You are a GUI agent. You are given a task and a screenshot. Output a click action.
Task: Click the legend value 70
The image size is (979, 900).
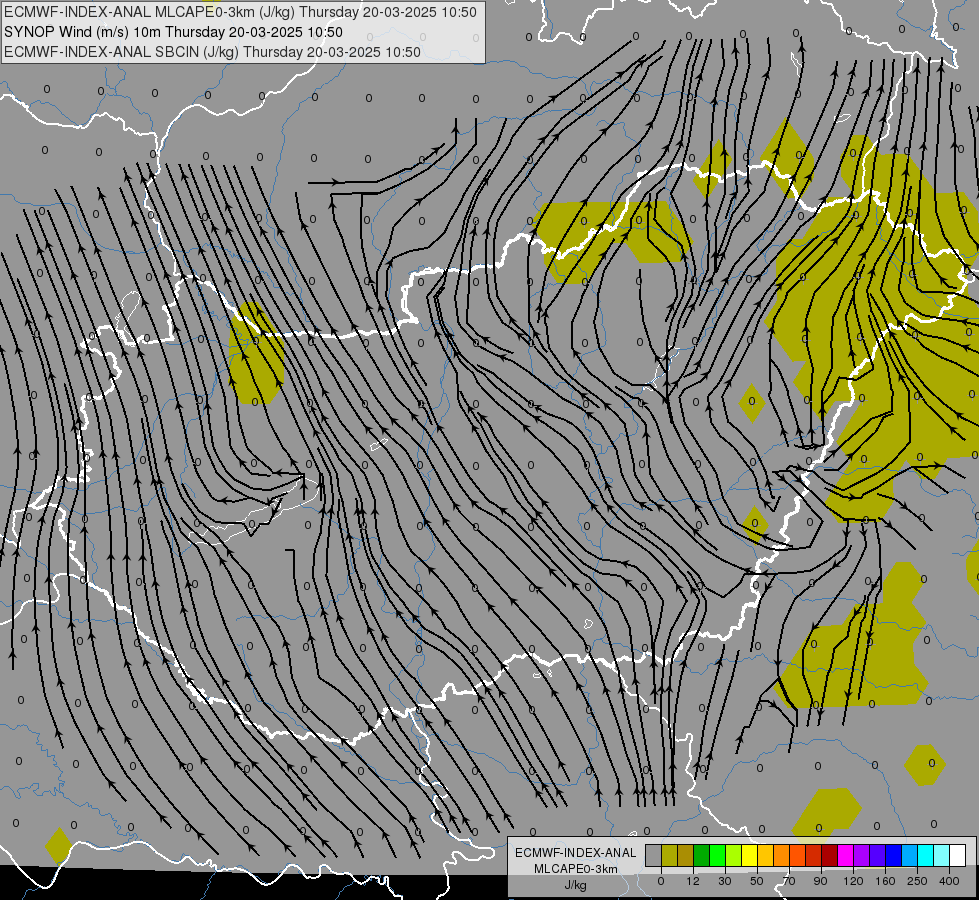tap(789, 881)
